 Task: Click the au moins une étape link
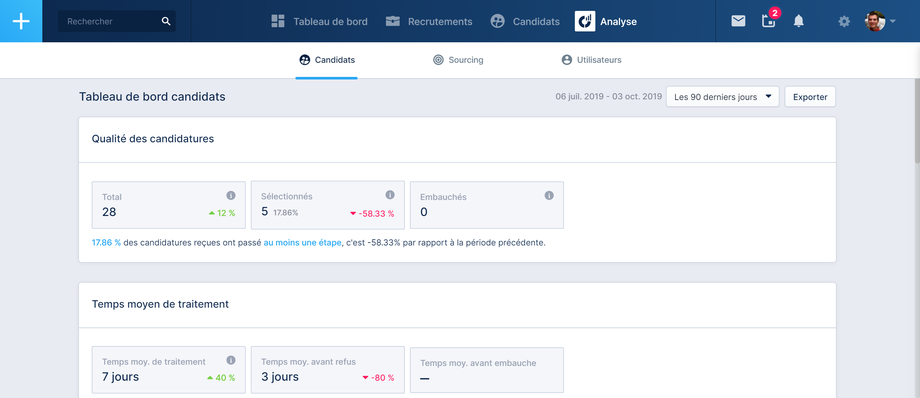click(x=302, y=242)
